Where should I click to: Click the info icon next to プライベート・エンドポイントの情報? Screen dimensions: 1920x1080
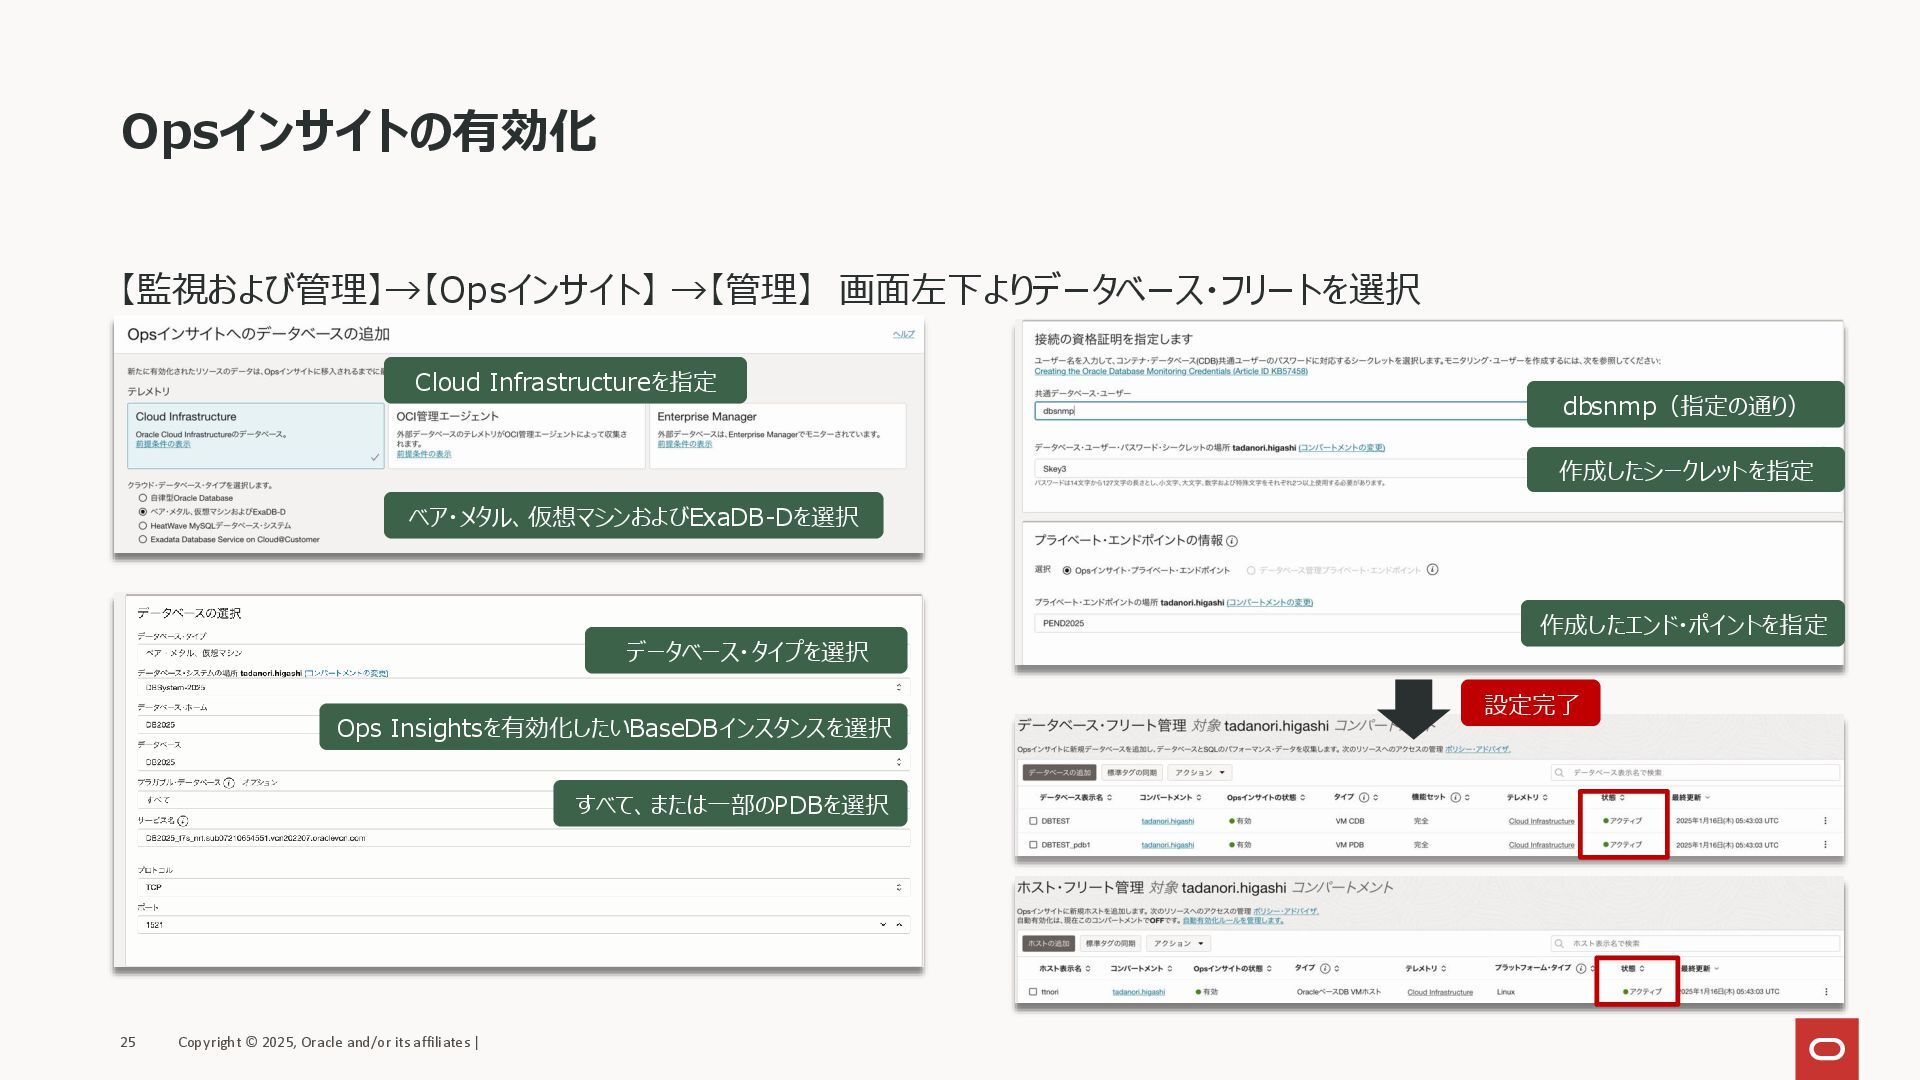[x=1232, y=541]
